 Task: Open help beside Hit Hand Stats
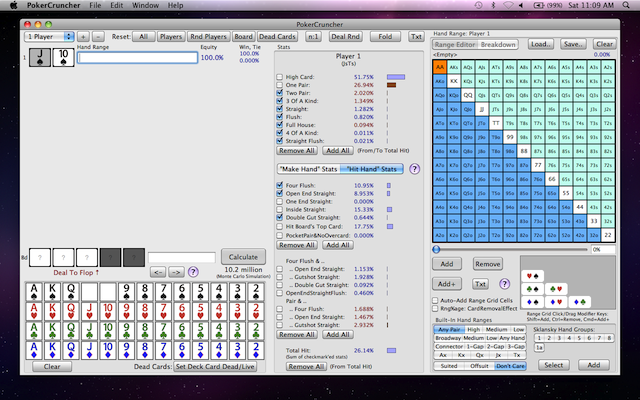[414, 169]
